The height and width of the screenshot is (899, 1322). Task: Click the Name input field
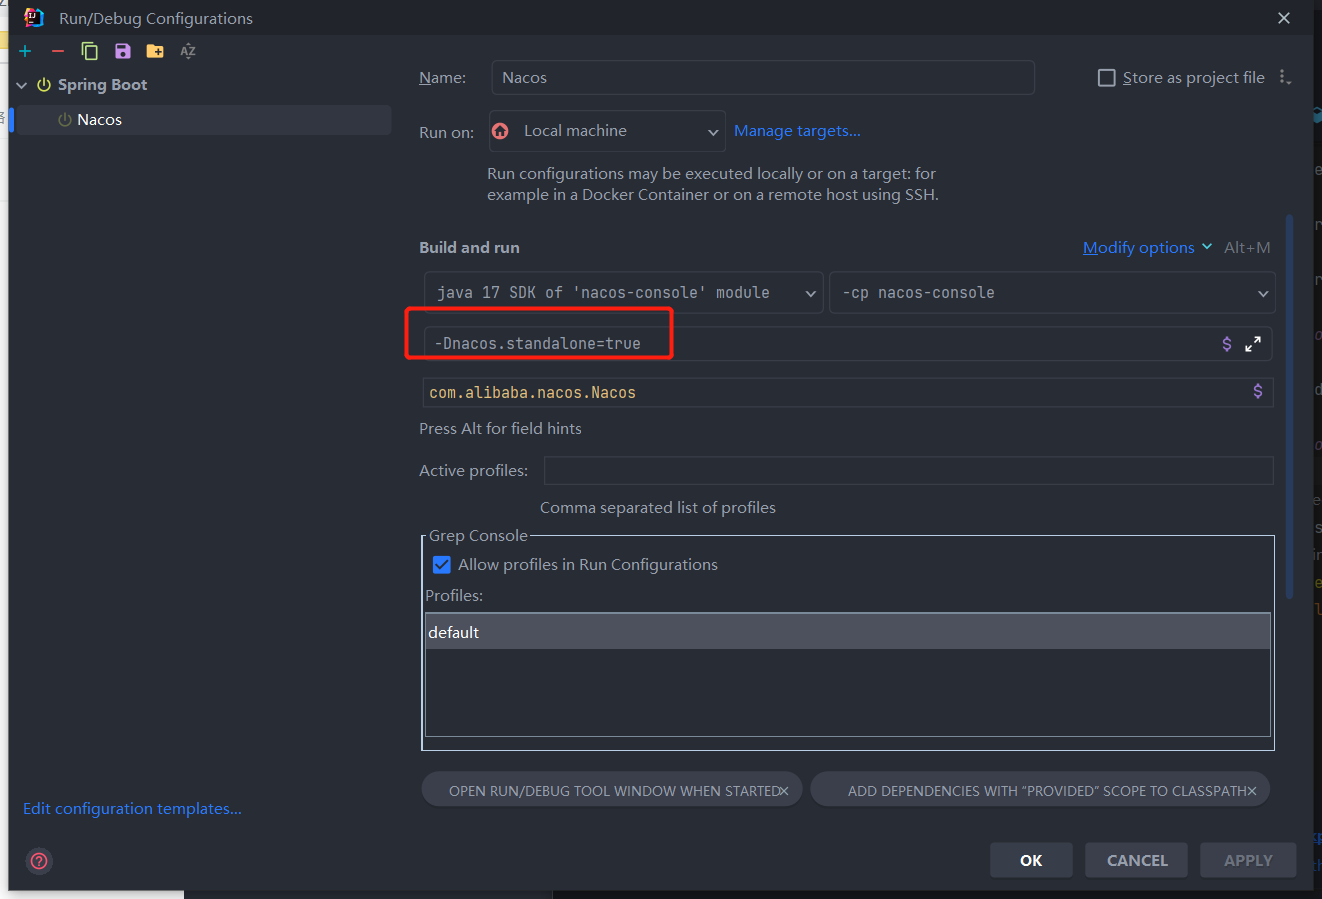pos(762,78)
